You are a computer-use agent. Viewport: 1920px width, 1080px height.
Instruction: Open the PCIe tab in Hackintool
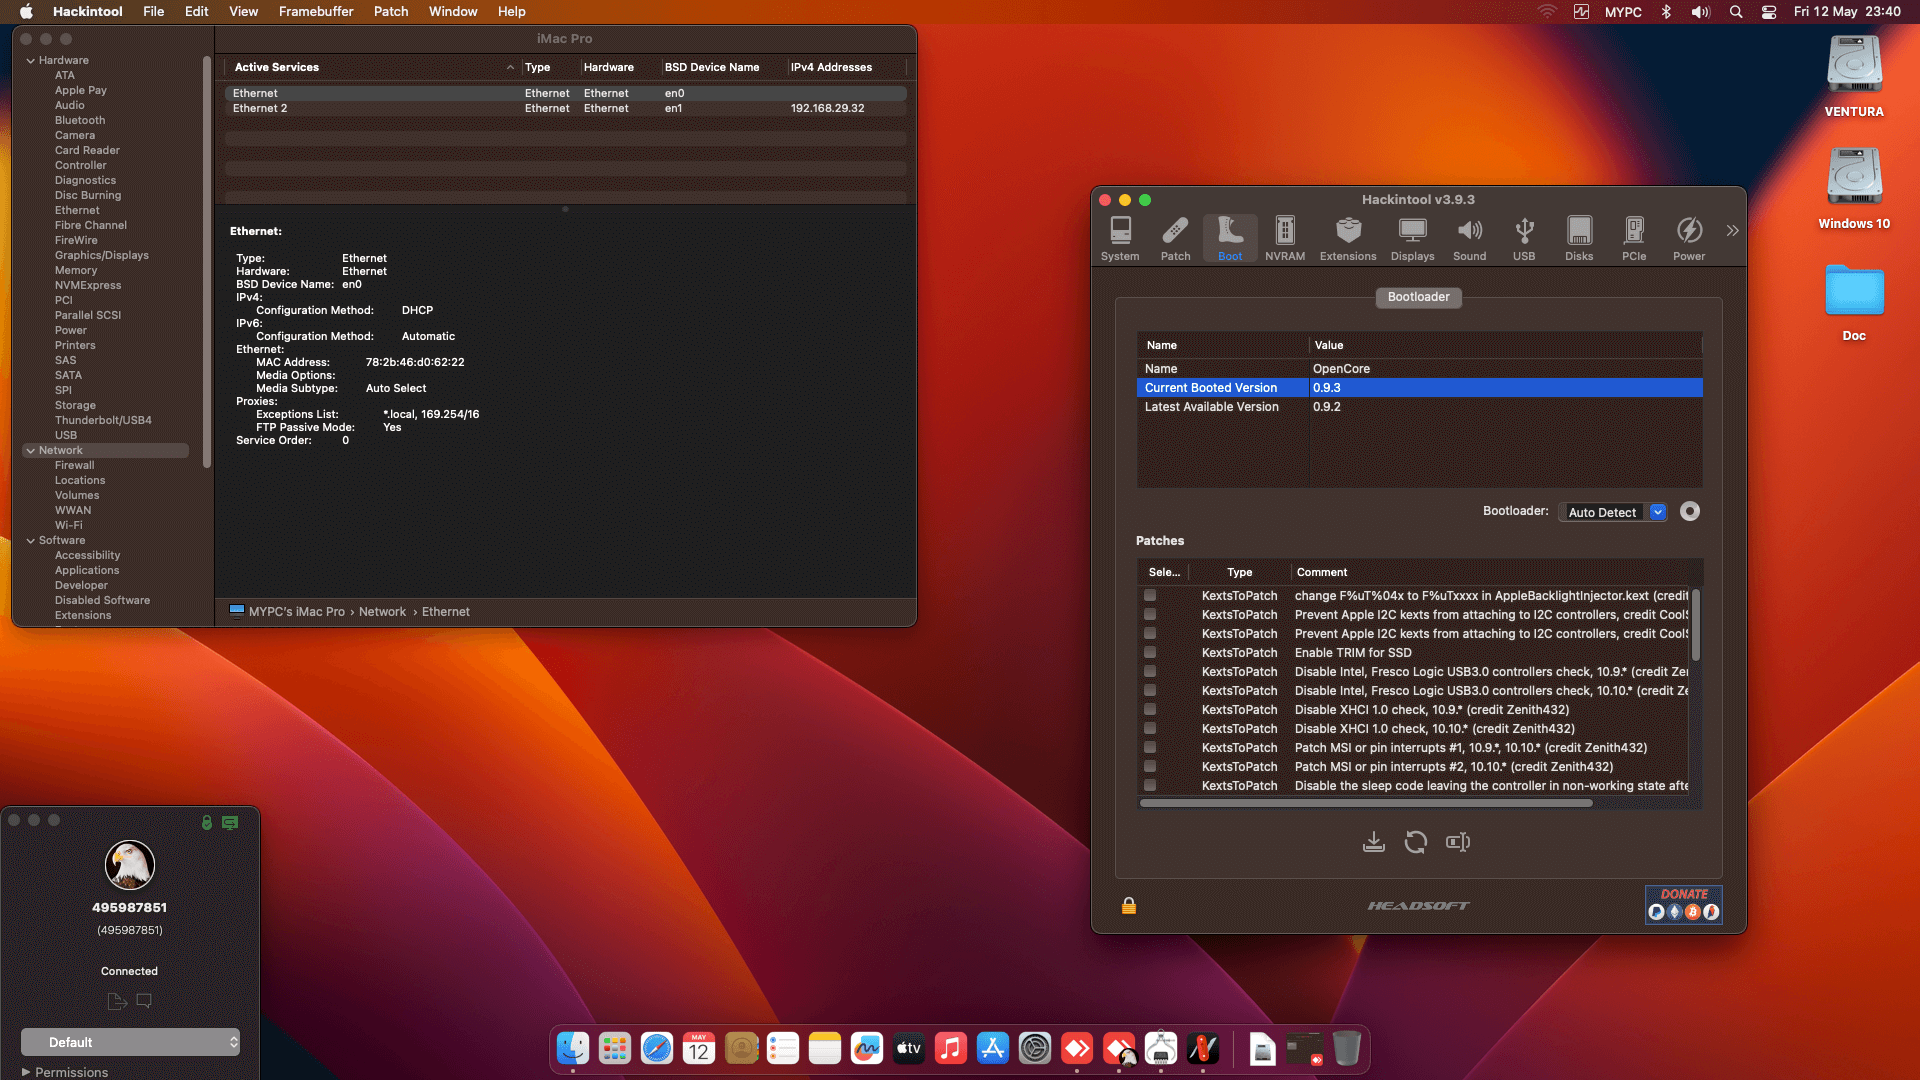tap(1634, 239)
